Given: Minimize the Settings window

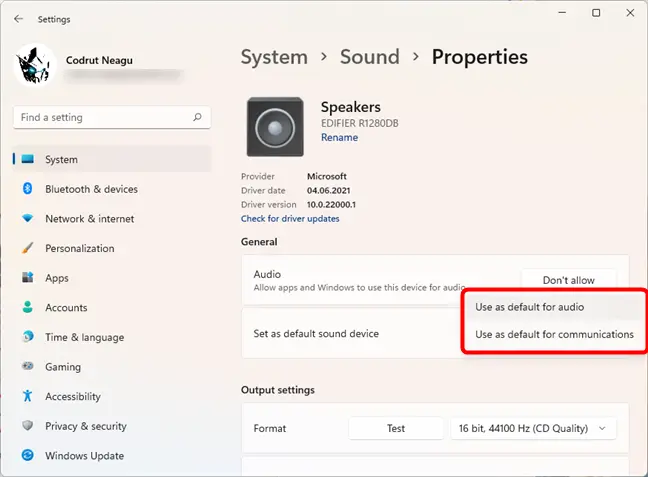Looking at the screenshot, I should coord(562,13).
